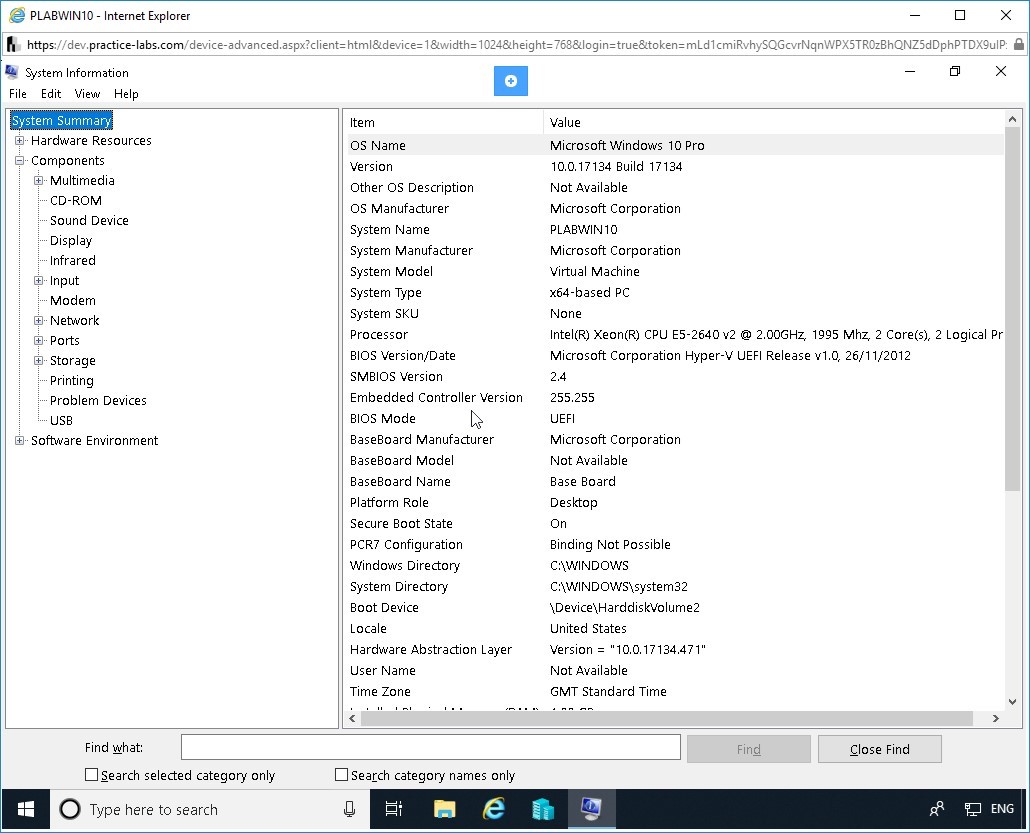The width and height of the screenshot is (1030, 833).
Task: Select the Time Zone row
Action: 675,692
